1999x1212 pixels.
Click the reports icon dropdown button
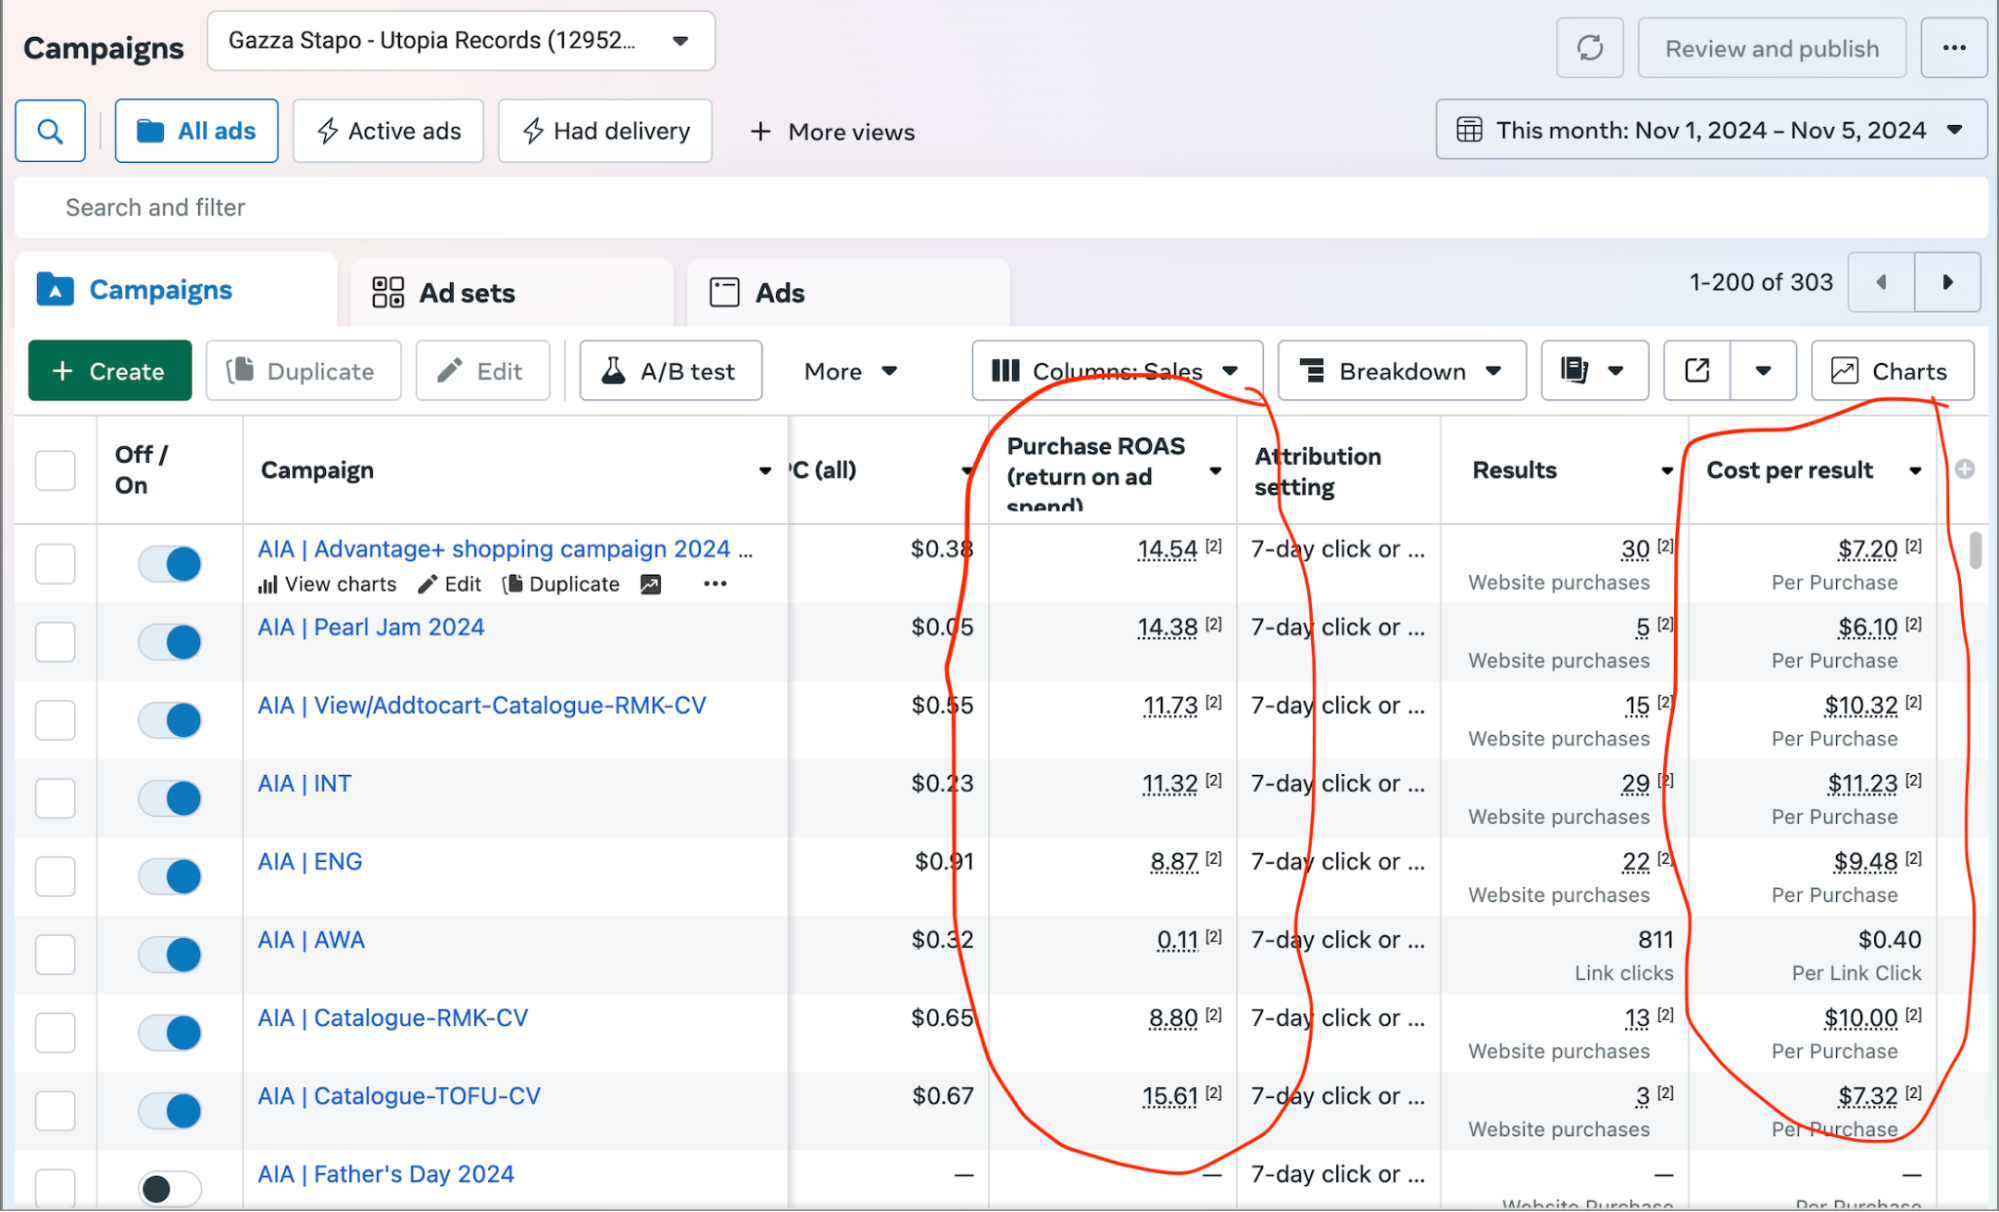(x=1594, y=371)
